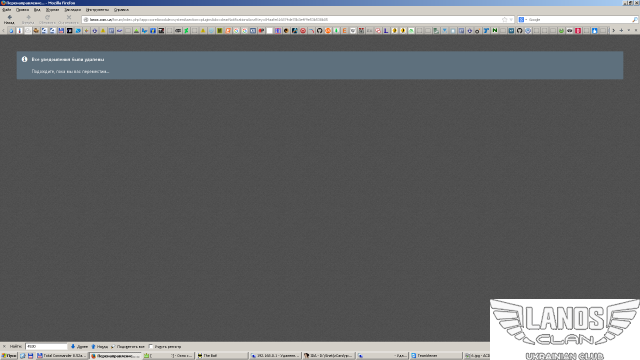The image size is (640, 360).
Task: Click the find bar search text field
Action: pos(46,347)
